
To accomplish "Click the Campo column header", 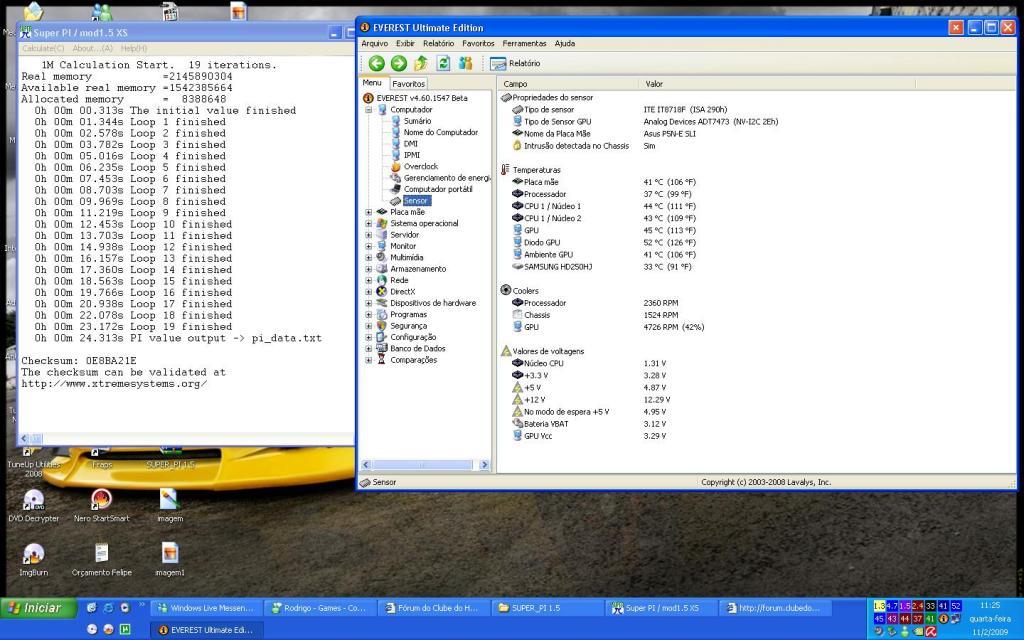I will [568, 84].
